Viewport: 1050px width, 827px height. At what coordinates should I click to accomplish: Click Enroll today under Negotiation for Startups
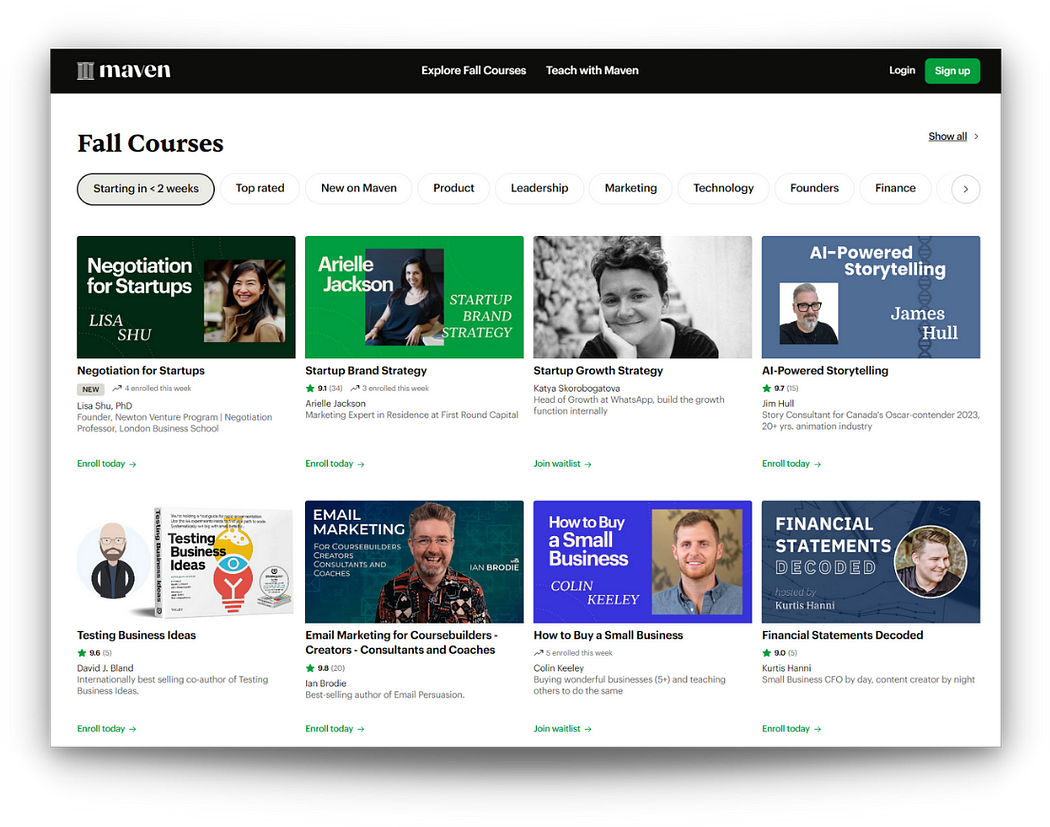click(x=106, y=463)
